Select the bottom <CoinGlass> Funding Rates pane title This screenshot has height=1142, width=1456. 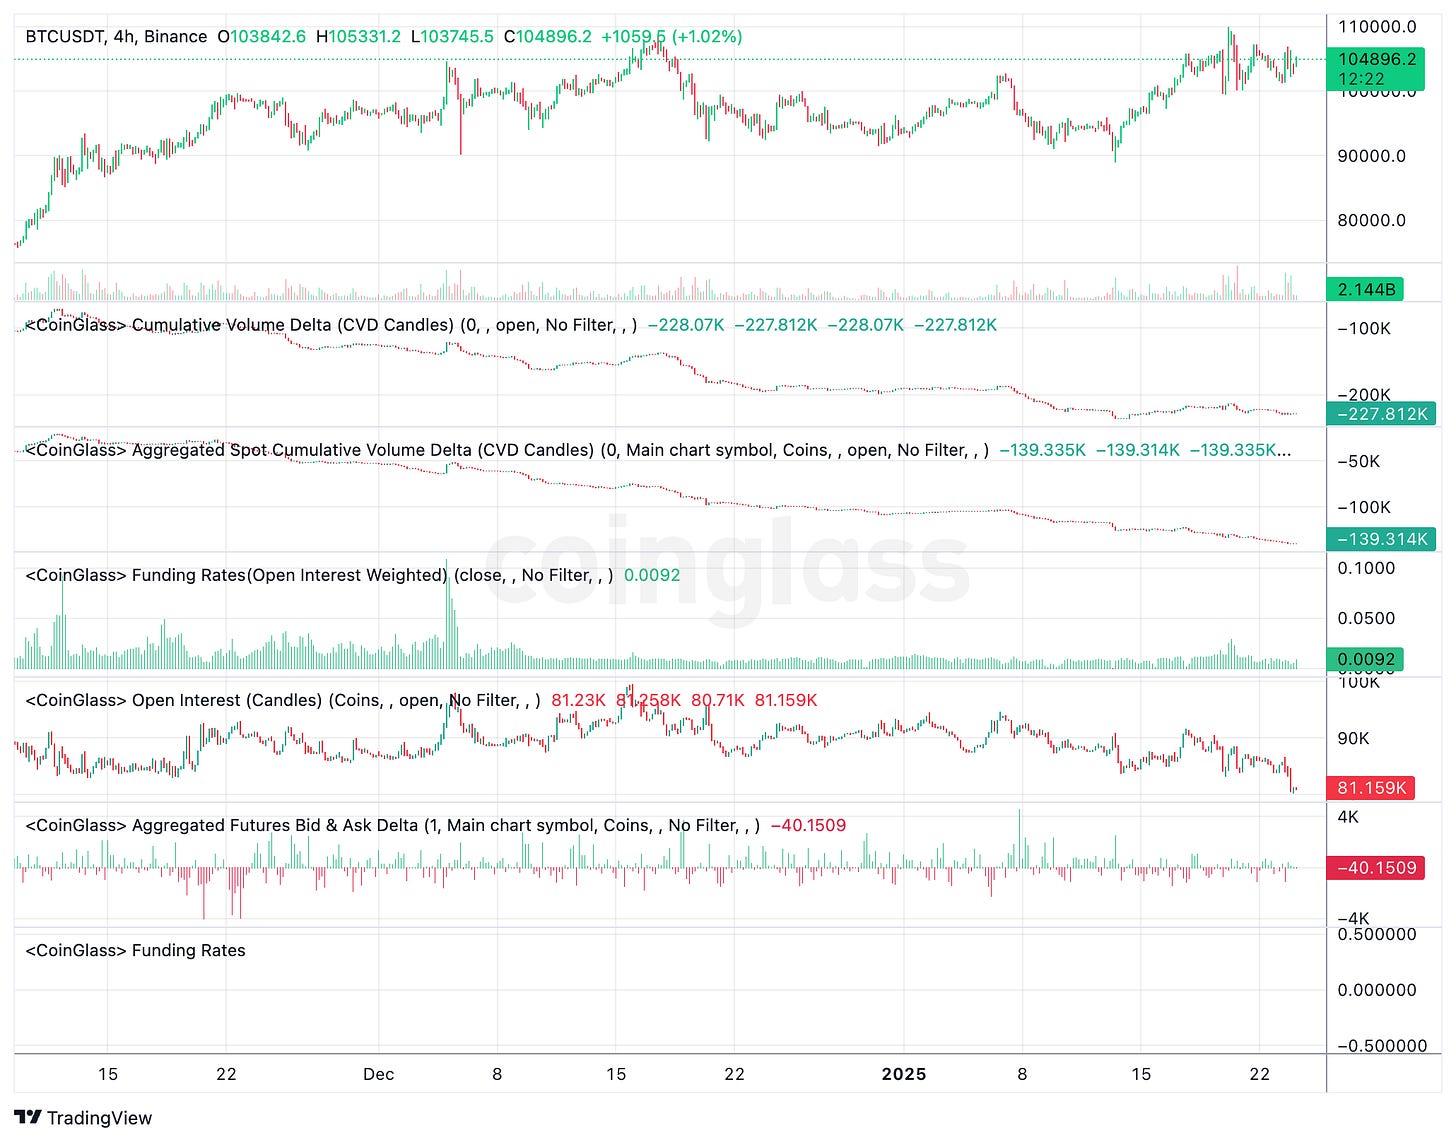[x=135, y=950]
